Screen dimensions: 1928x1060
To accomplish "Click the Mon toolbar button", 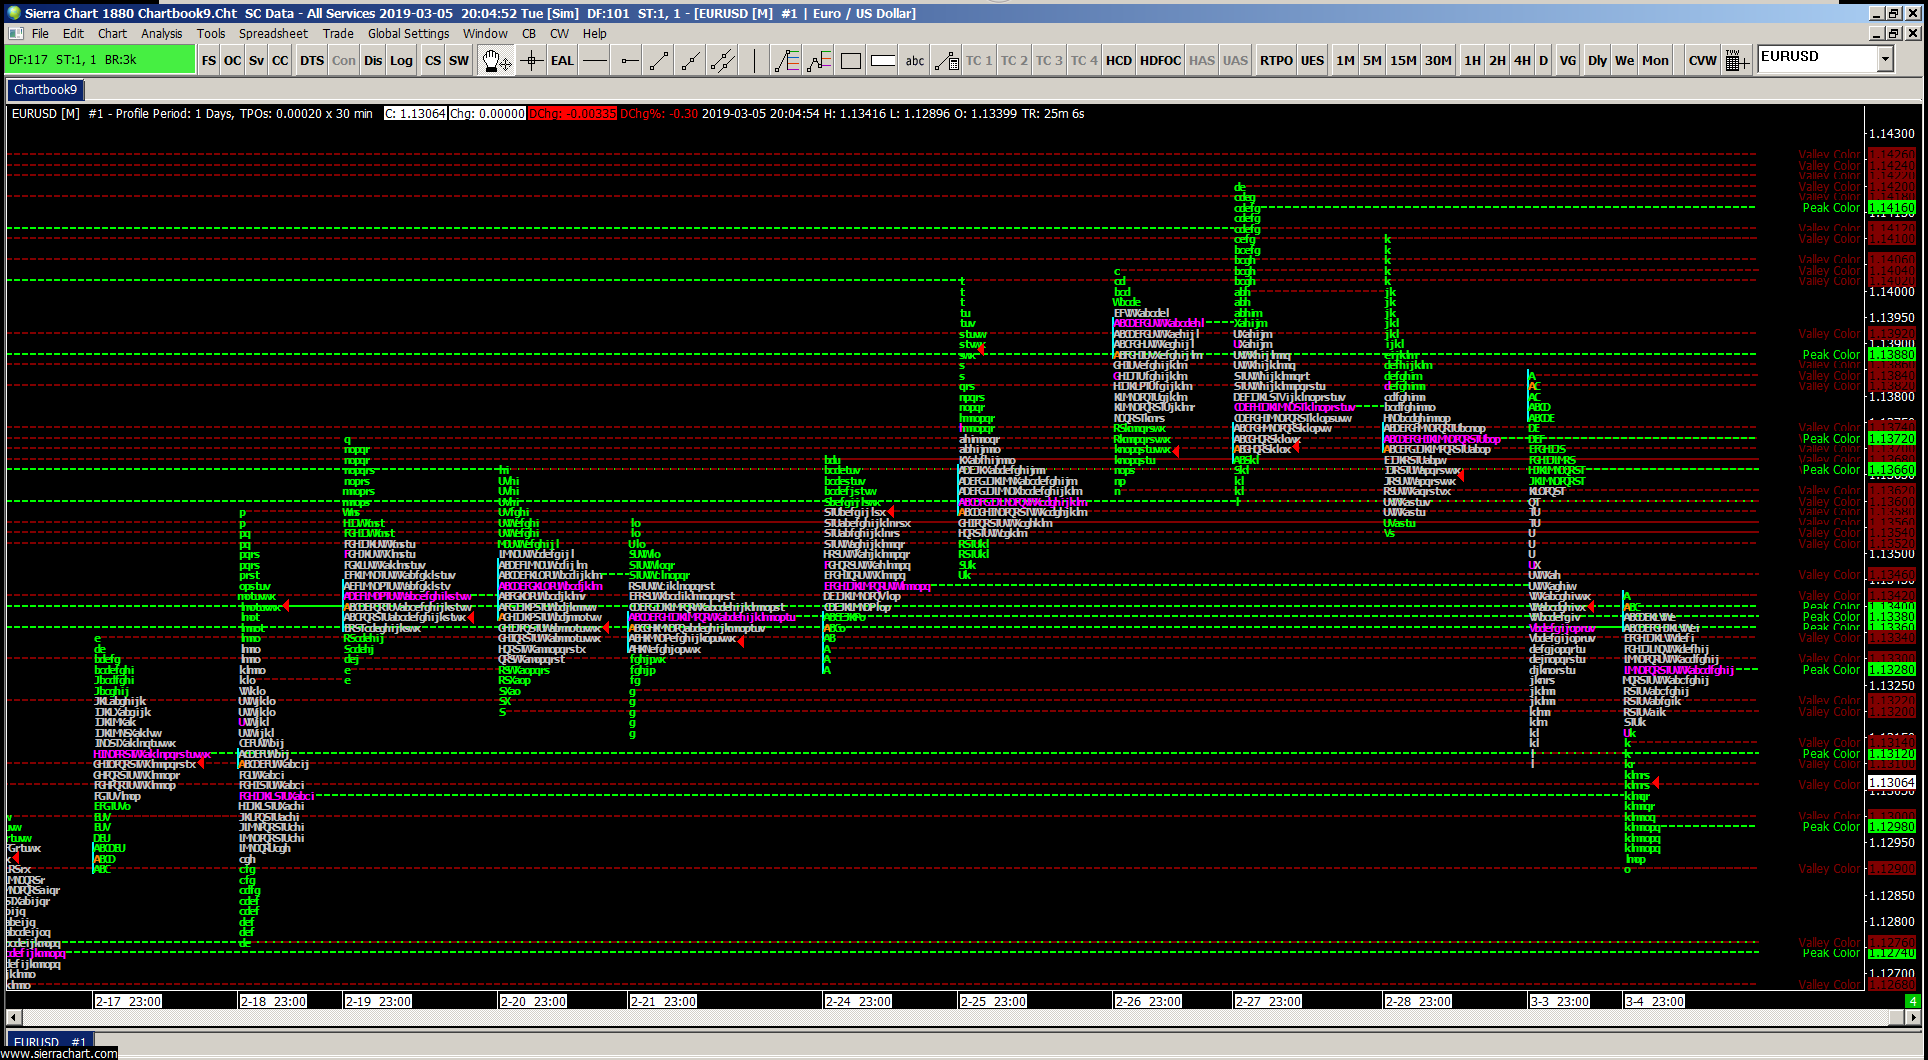I will [1655, 61].
